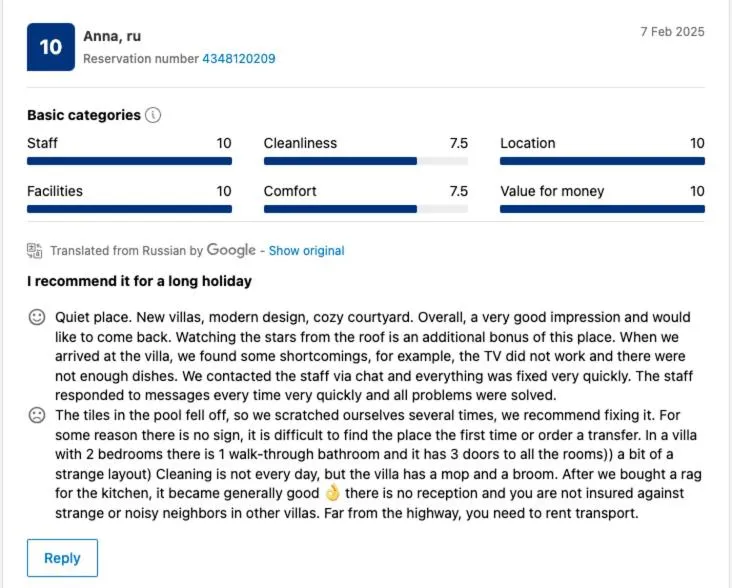Click the sad face negative feedback icon

coord(37,414)
